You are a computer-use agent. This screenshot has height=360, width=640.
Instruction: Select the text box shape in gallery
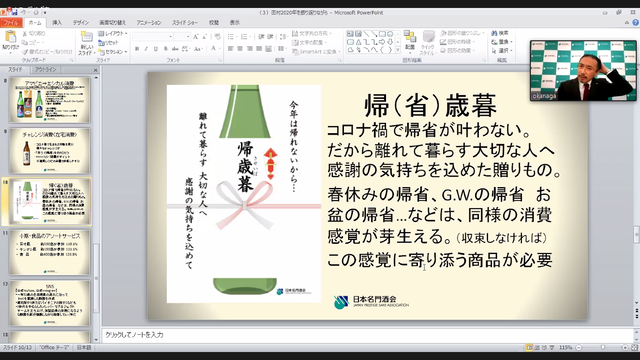[x=351, y=34]
